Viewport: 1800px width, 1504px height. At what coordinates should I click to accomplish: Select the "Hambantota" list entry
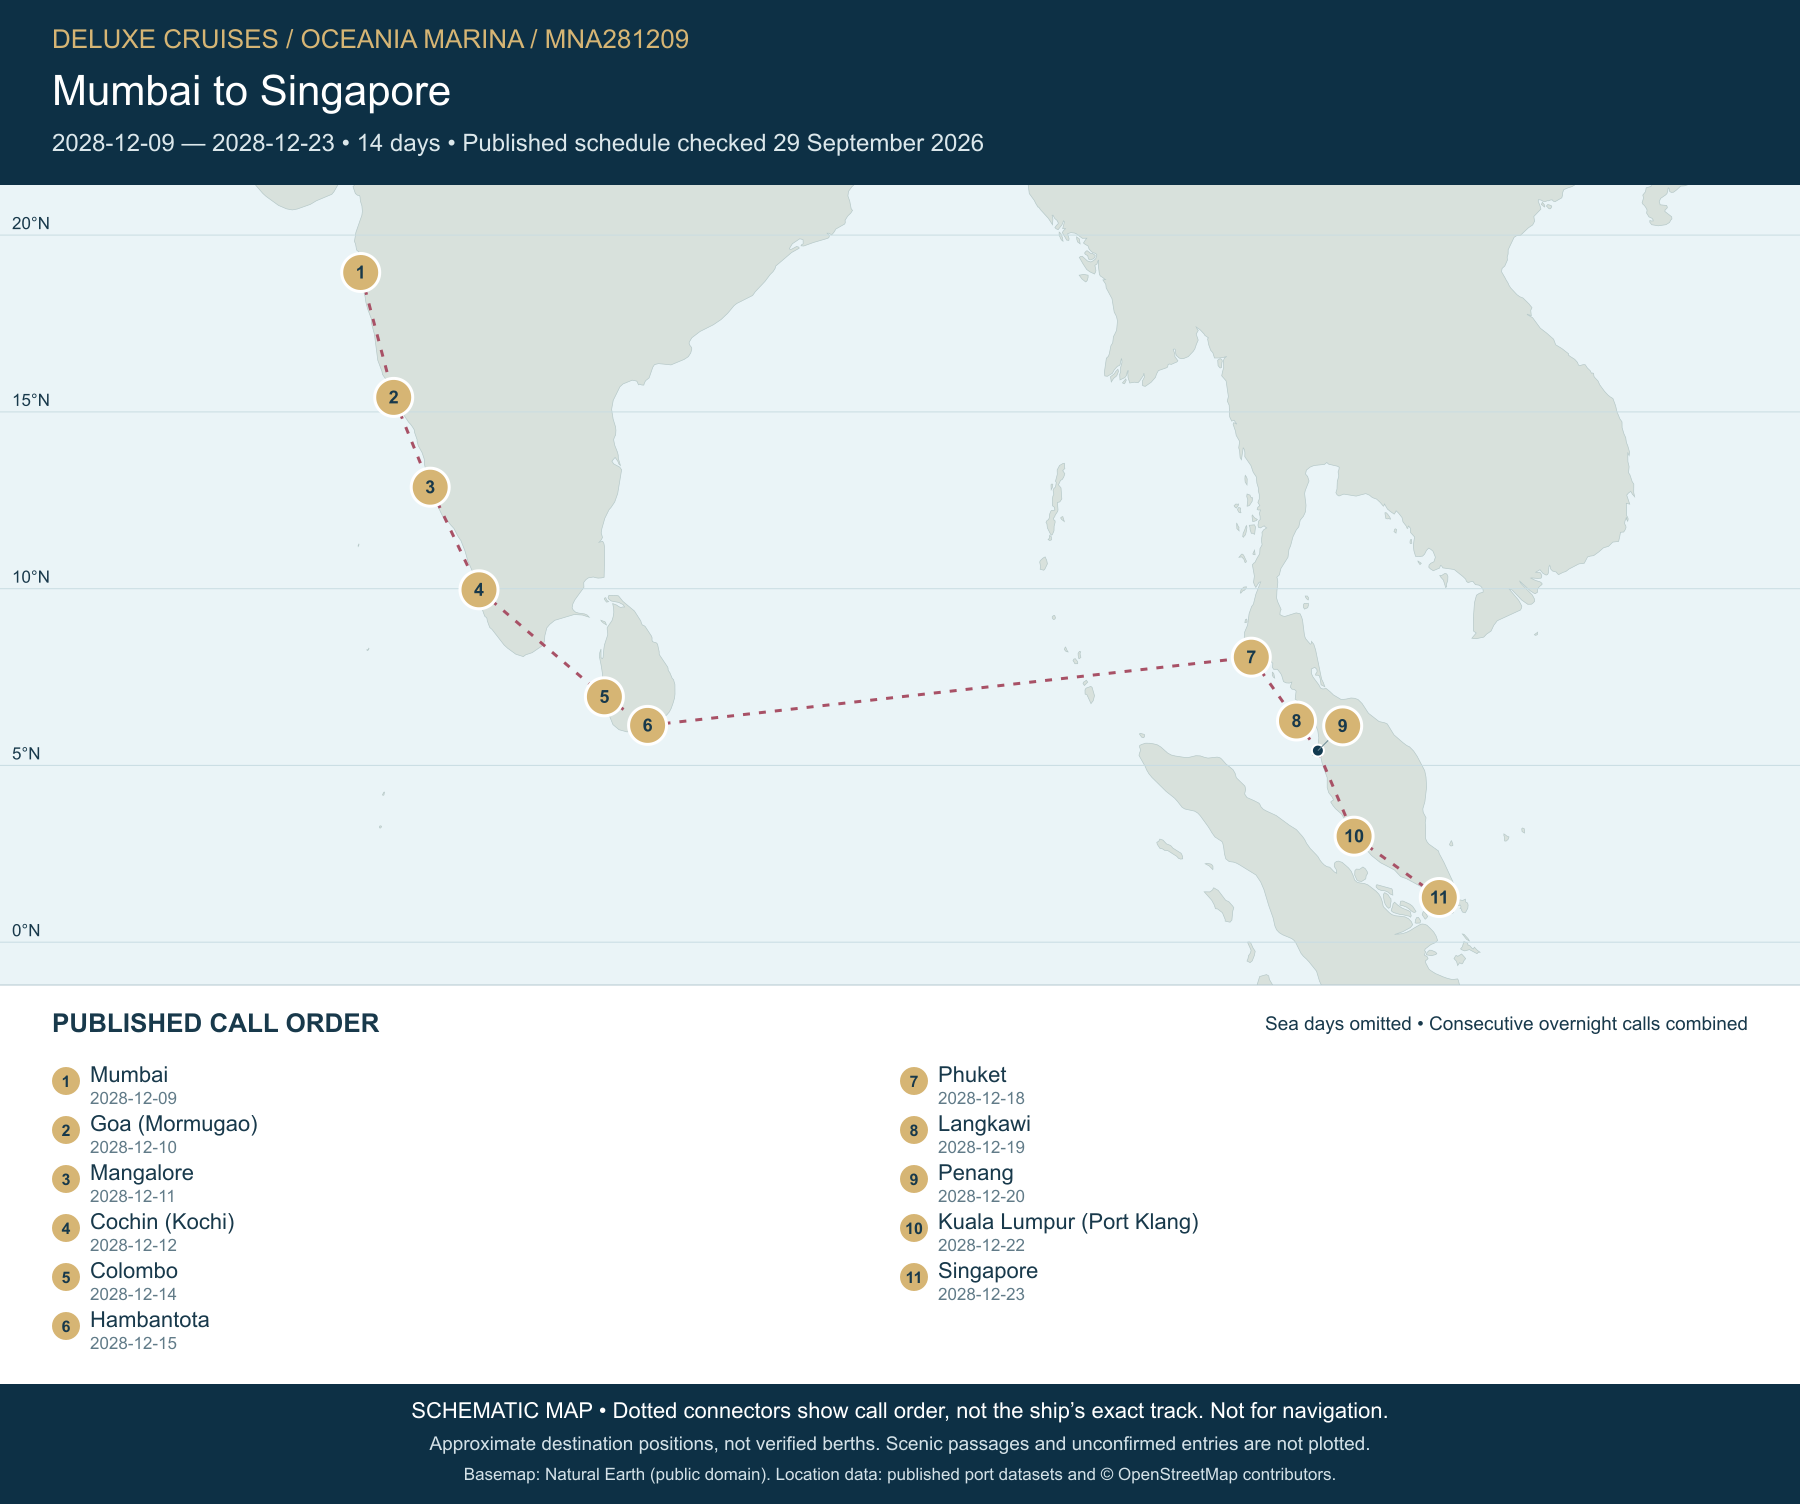(150, 1320)
